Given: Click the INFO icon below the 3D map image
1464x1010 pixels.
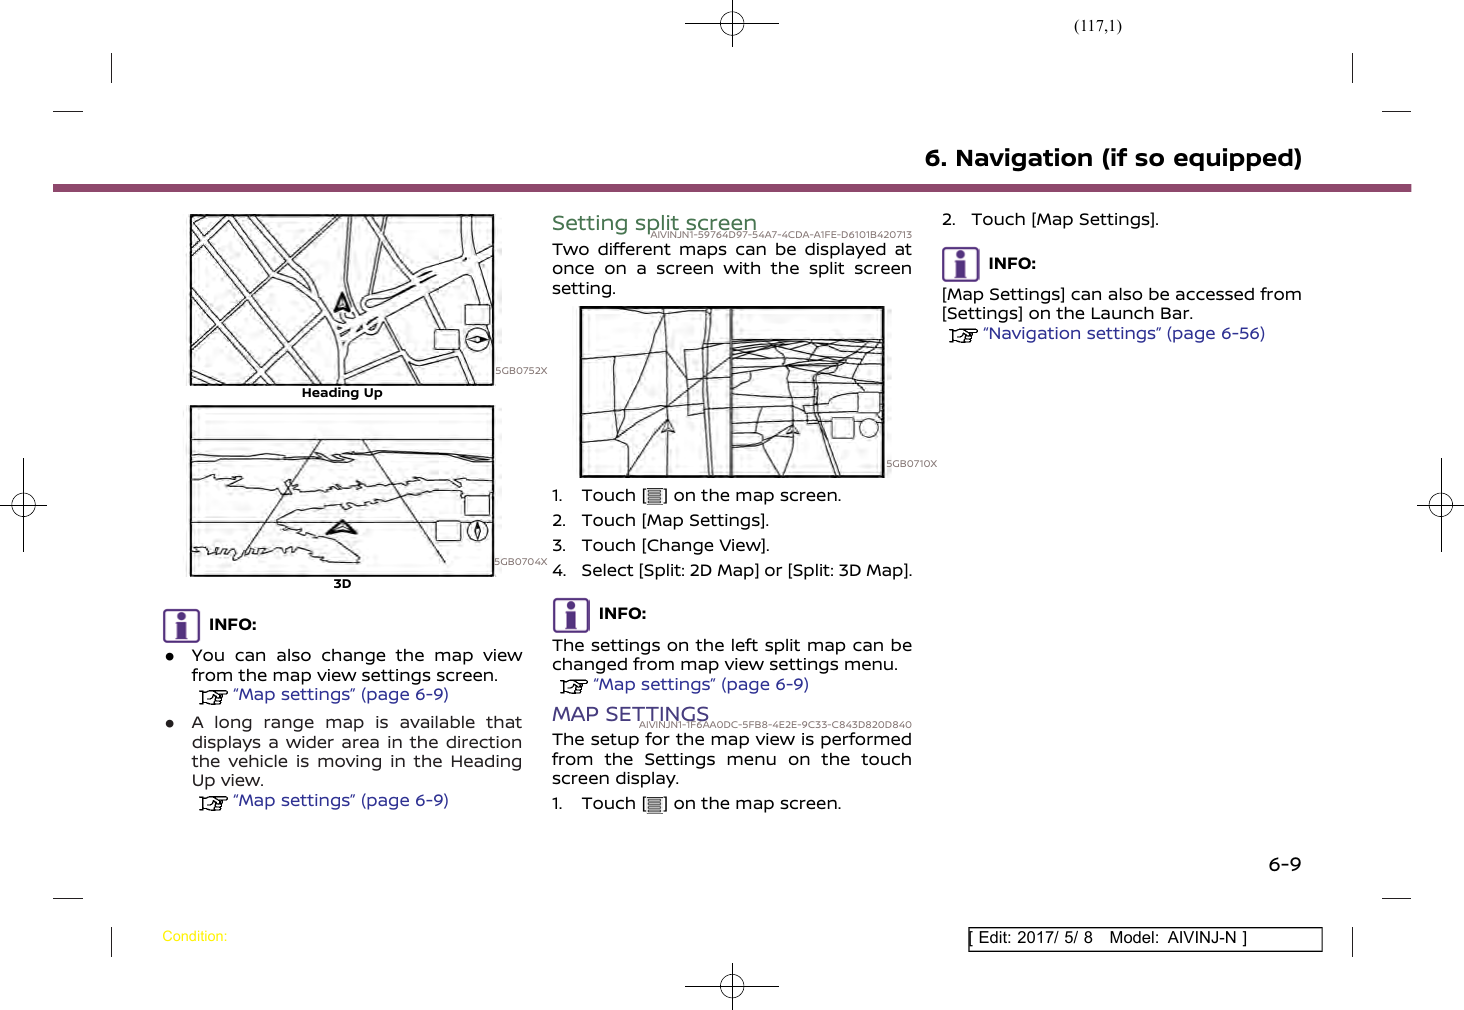Looking at the screenshot, I should (x=181, y=626).
